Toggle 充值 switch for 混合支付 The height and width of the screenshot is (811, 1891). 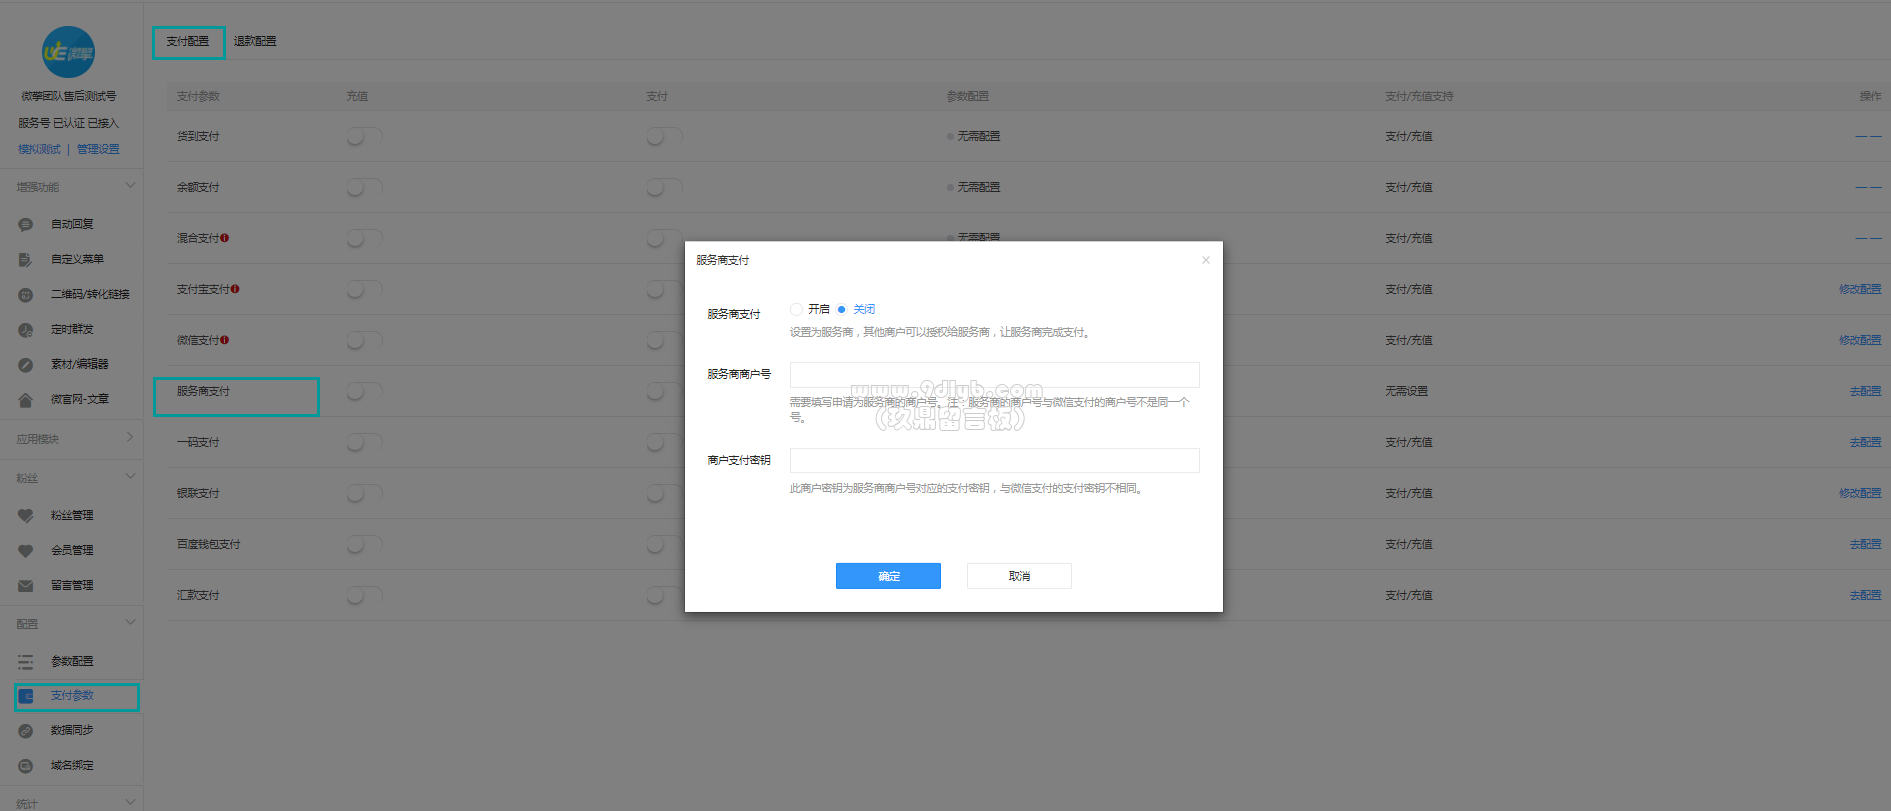click(x=364, y=238)
